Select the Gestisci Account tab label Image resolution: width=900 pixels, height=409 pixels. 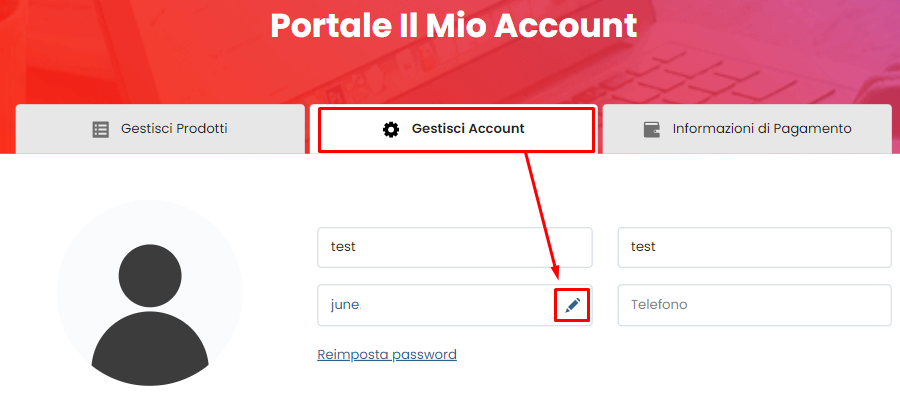(x=468, y=128)
